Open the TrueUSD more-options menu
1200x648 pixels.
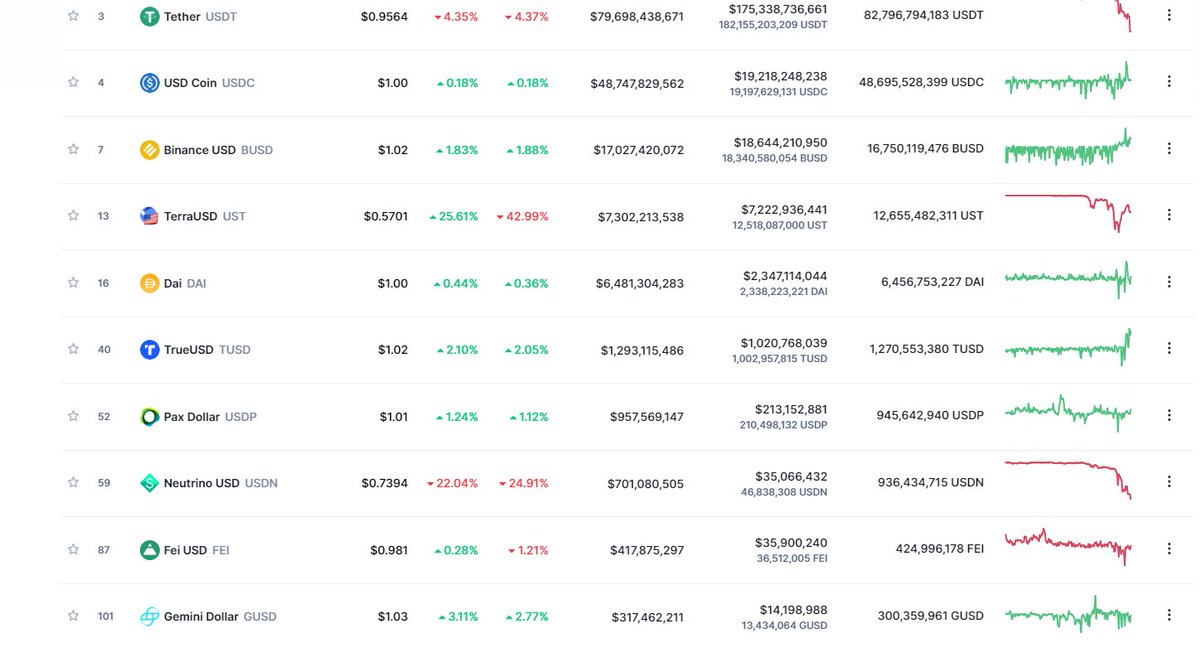[1168, 348]
